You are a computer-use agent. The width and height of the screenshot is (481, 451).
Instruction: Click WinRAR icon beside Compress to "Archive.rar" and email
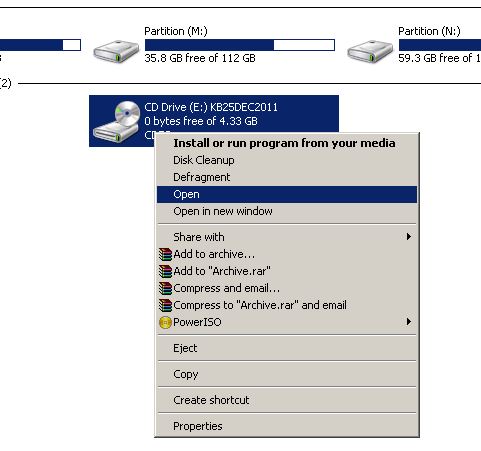click(165, 305)
